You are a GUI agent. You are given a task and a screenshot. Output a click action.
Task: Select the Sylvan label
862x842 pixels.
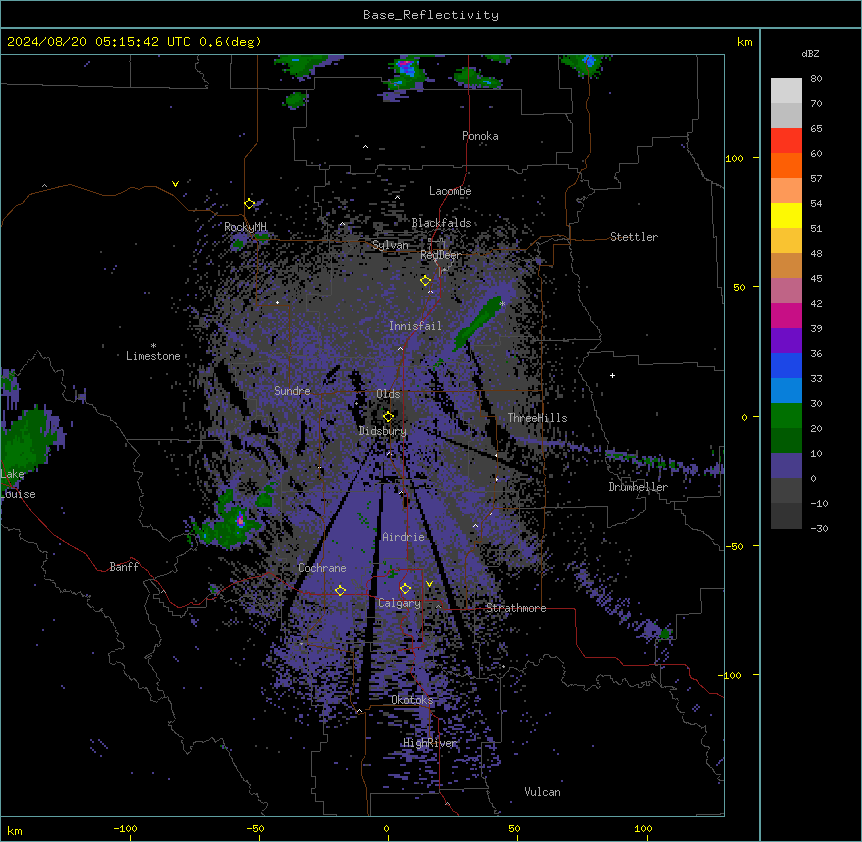point(390,245)
